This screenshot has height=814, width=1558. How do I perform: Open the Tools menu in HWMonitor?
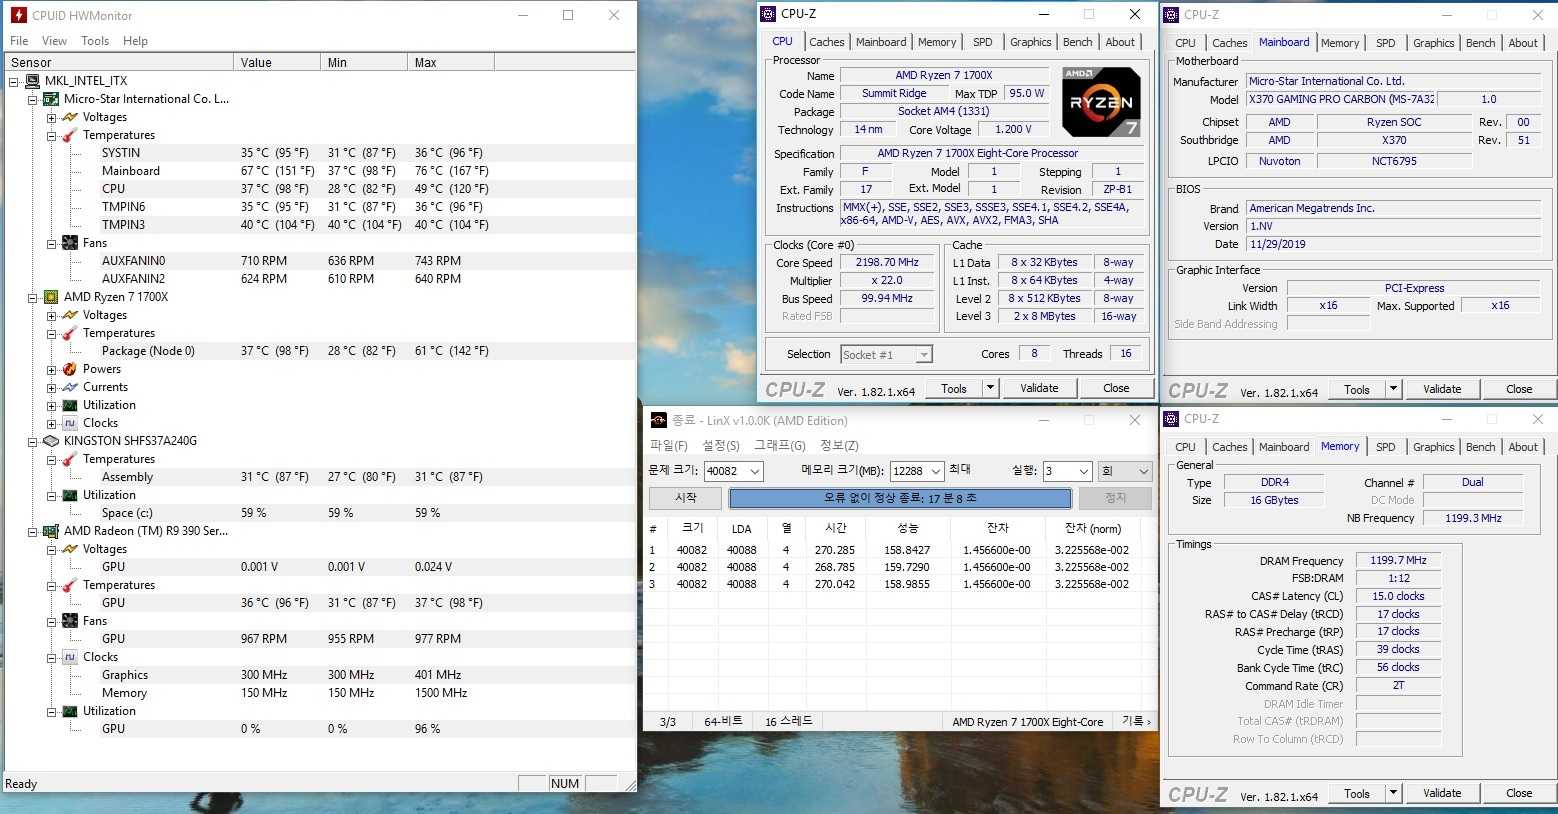[x=95, y=41]
